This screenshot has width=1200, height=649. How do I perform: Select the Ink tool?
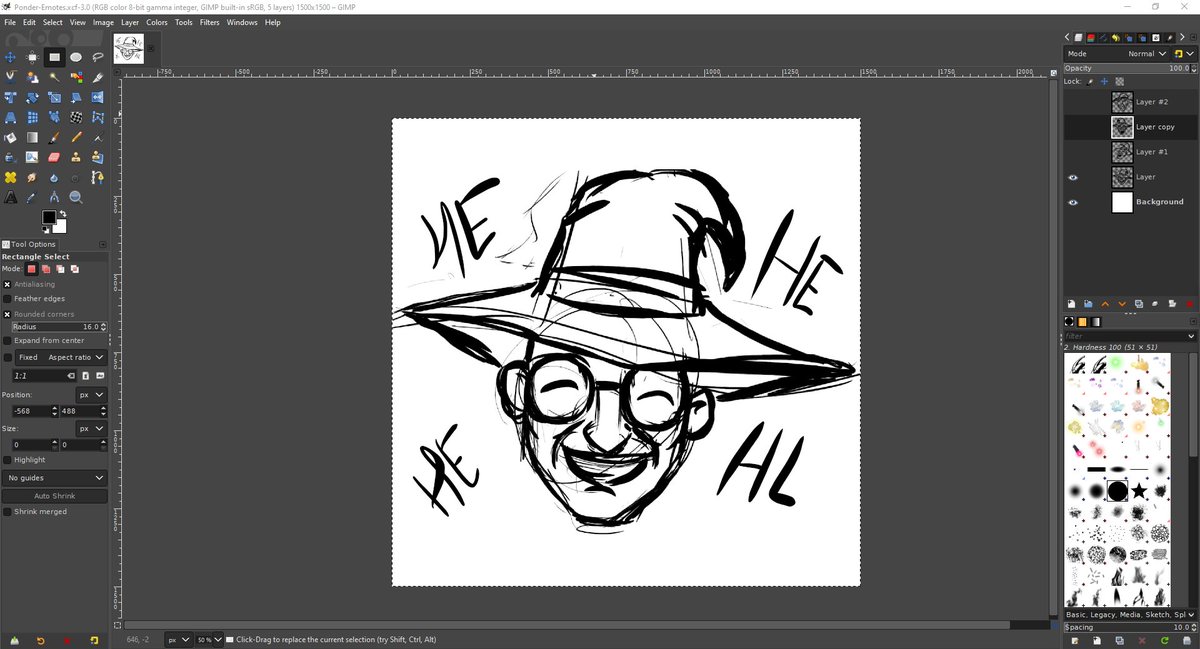10,157
